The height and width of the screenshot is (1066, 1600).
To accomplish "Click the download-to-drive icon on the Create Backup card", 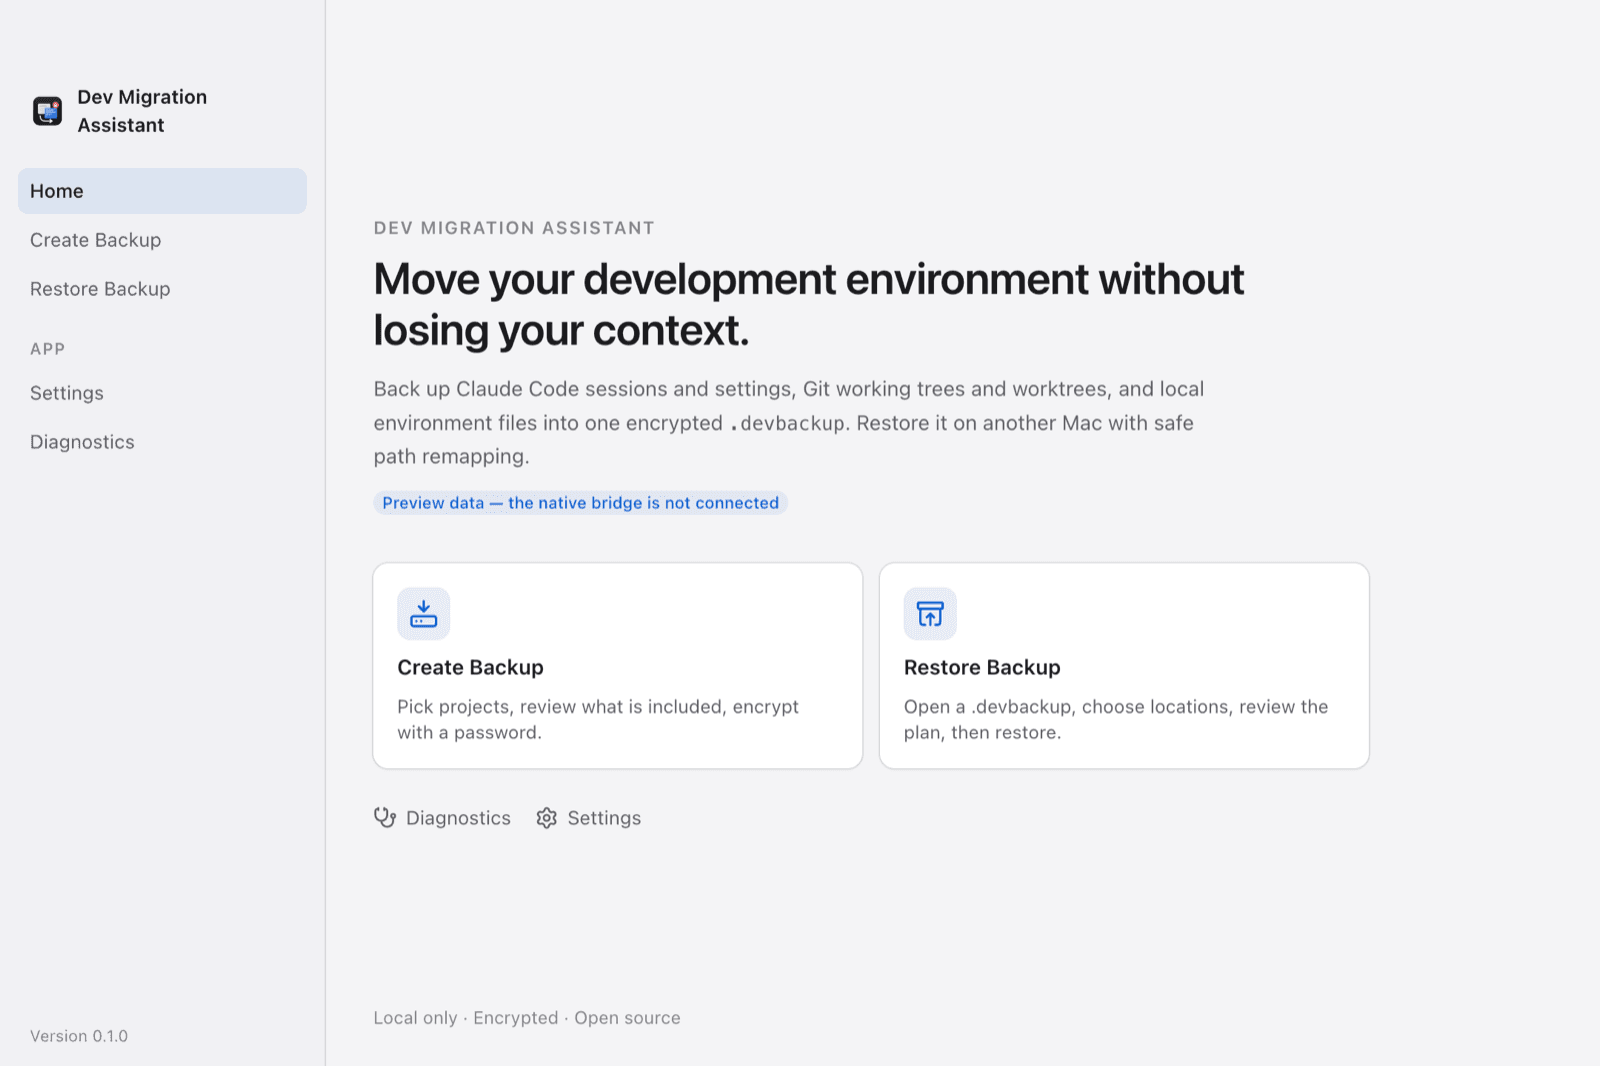I will point(424,614).
